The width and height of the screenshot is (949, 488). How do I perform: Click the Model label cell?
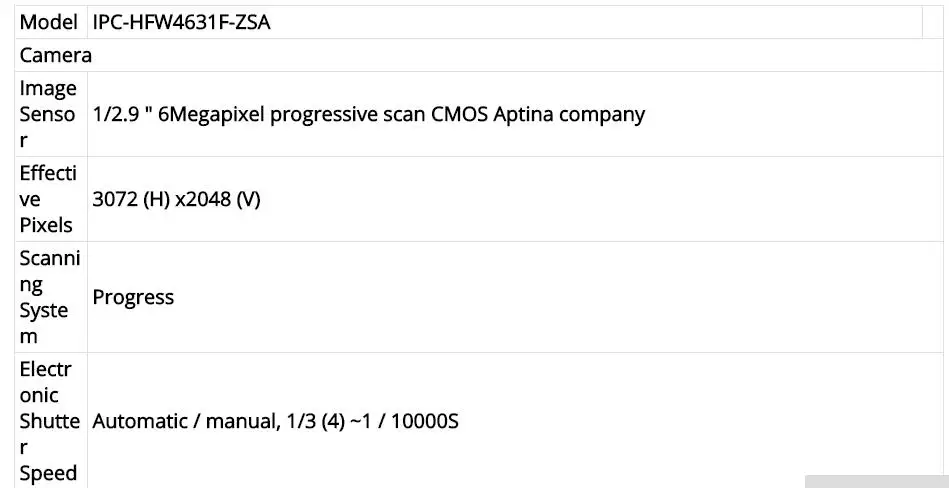click(x=51, y=22)
